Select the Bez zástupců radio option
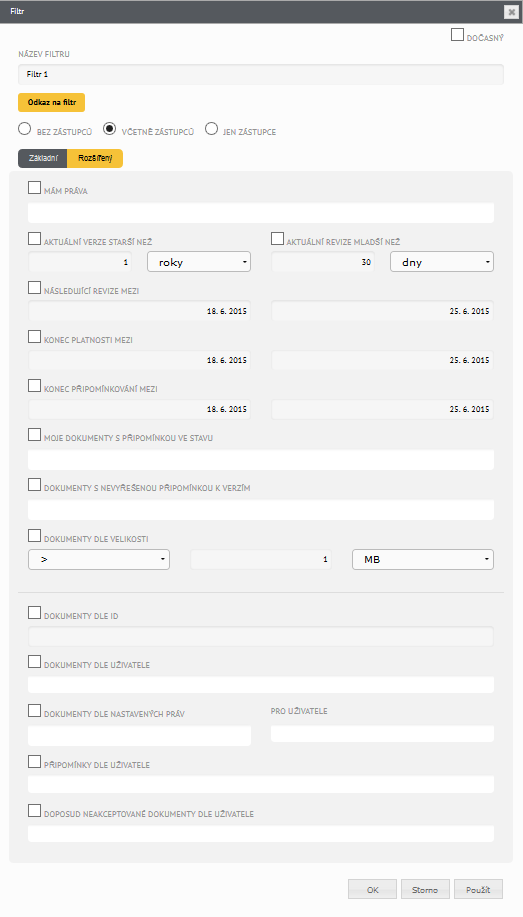The width and height of the screenshot is (523, 917). [x=25, y=129]
